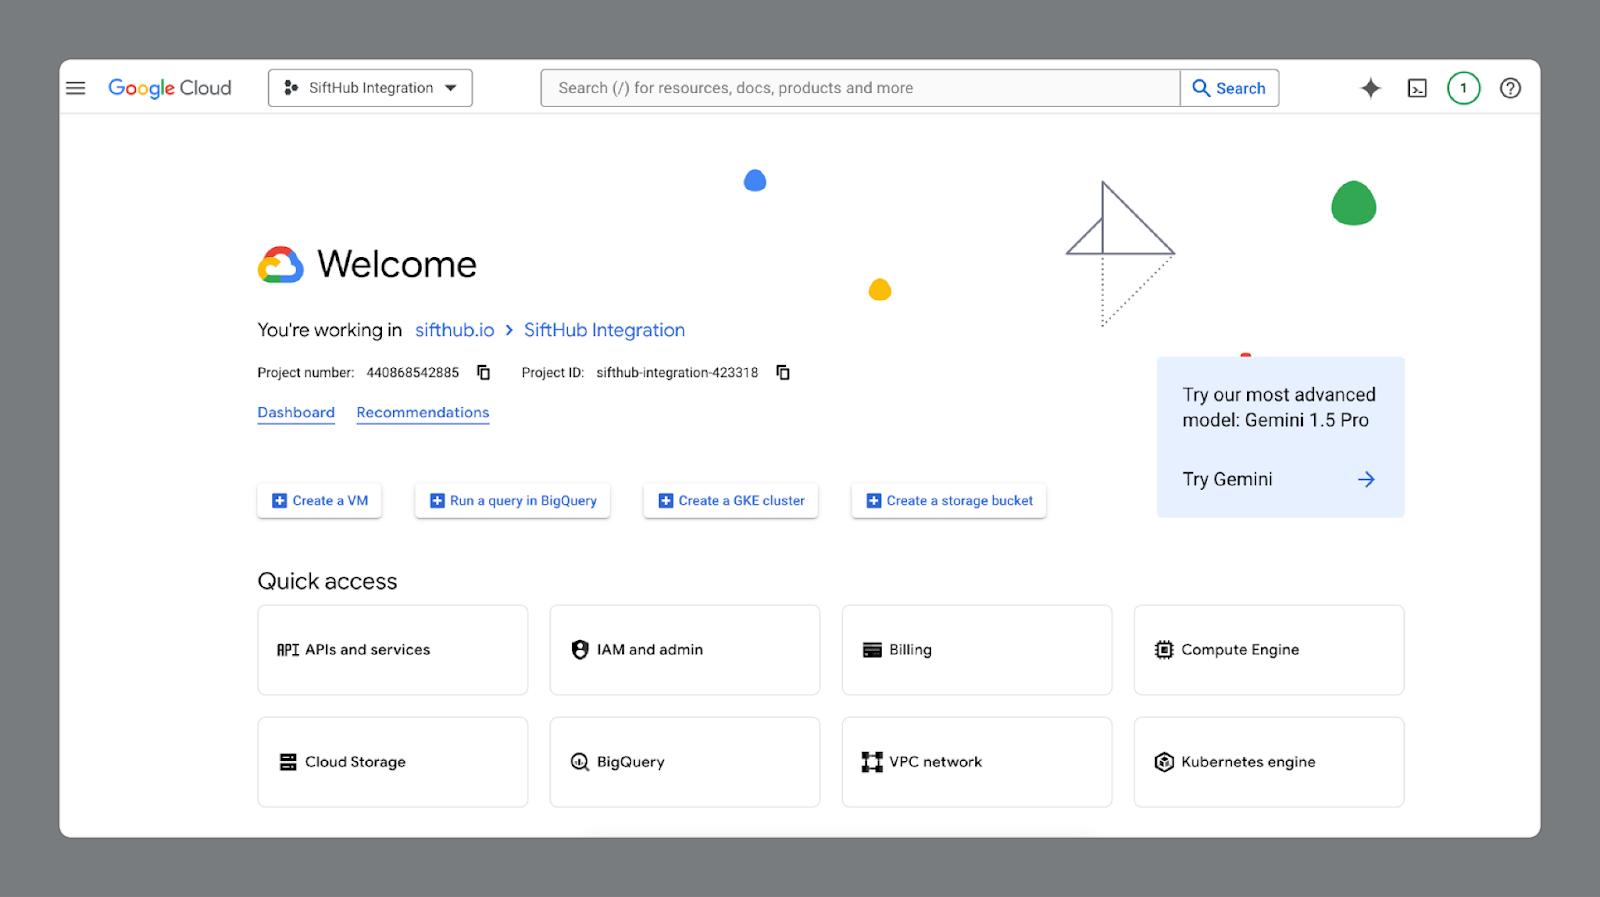The height and width of the screenshot is (897, 1600).
Task: Click Create a GKE cluster
Action: pyautogui.click(x=731, y=501)
